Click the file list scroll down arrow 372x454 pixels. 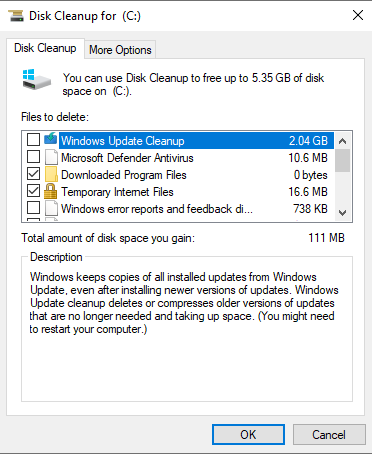tap(342, 212)
